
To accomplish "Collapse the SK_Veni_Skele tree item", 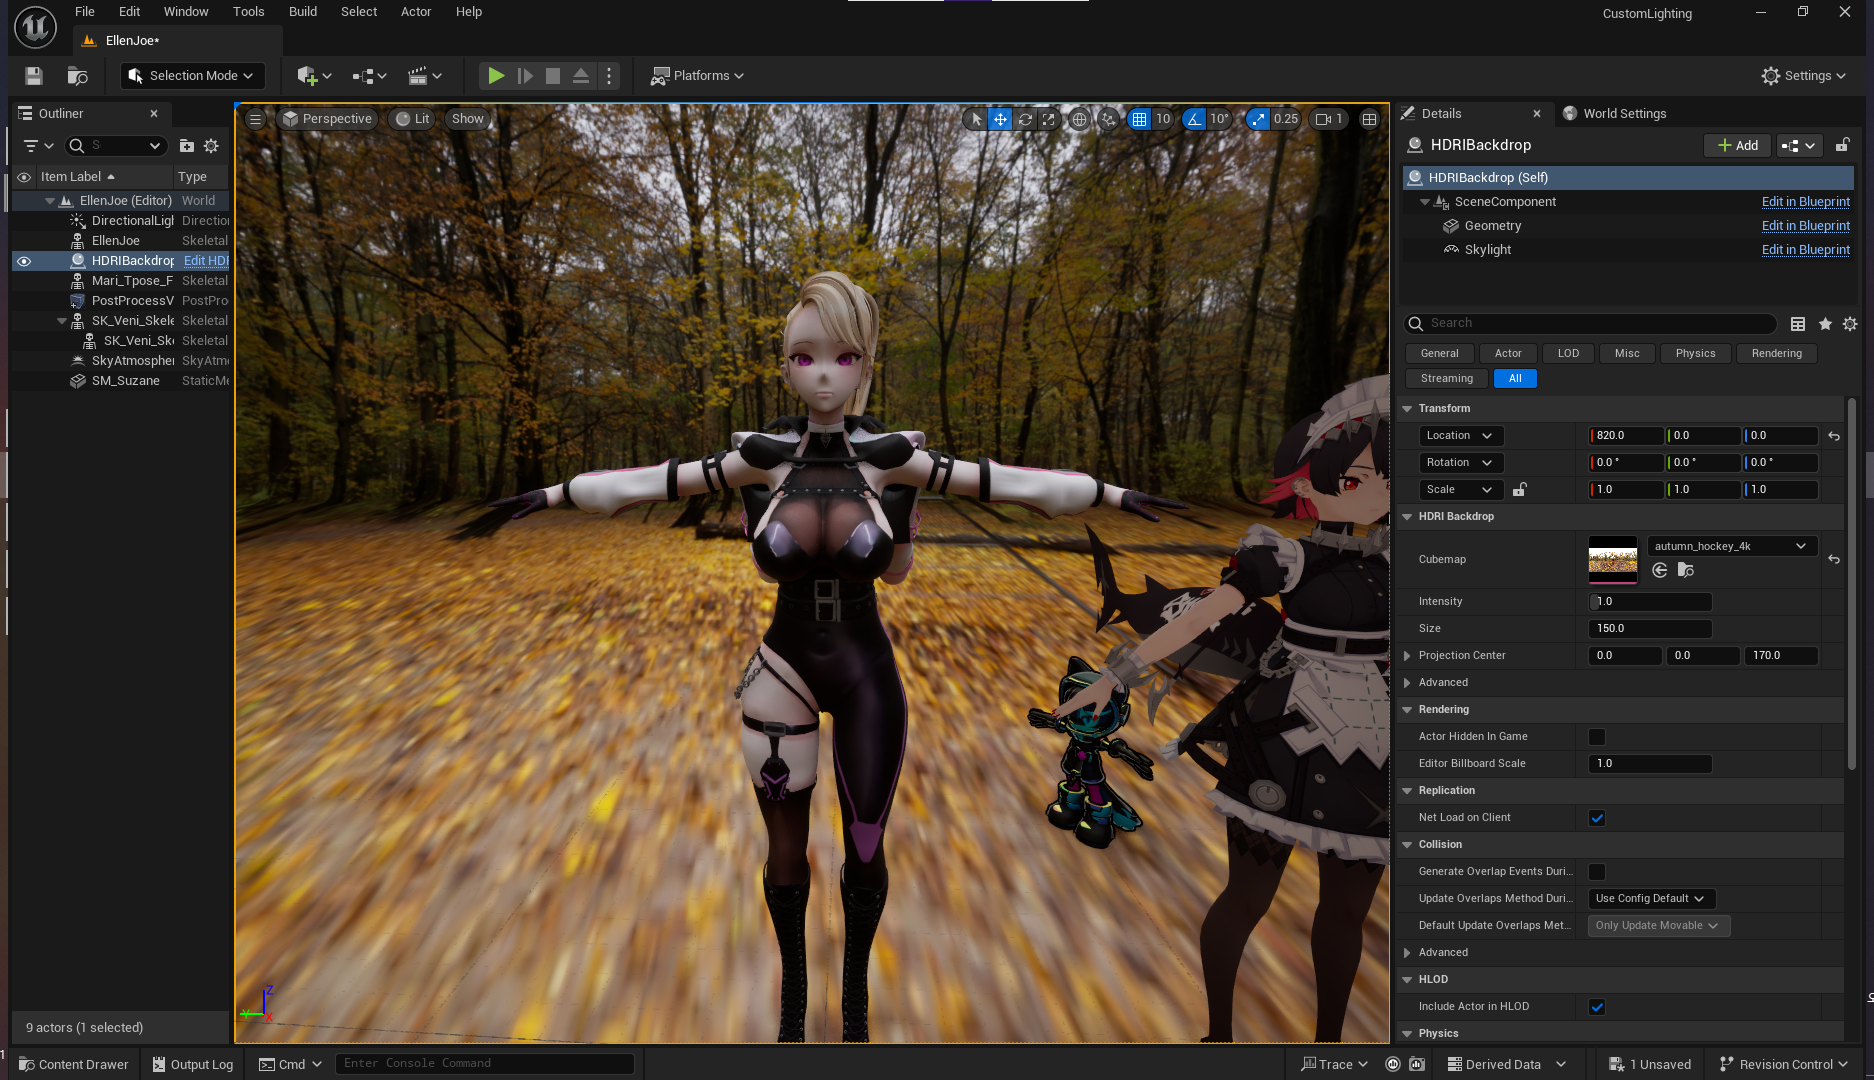I will click(x=61, y=321).
